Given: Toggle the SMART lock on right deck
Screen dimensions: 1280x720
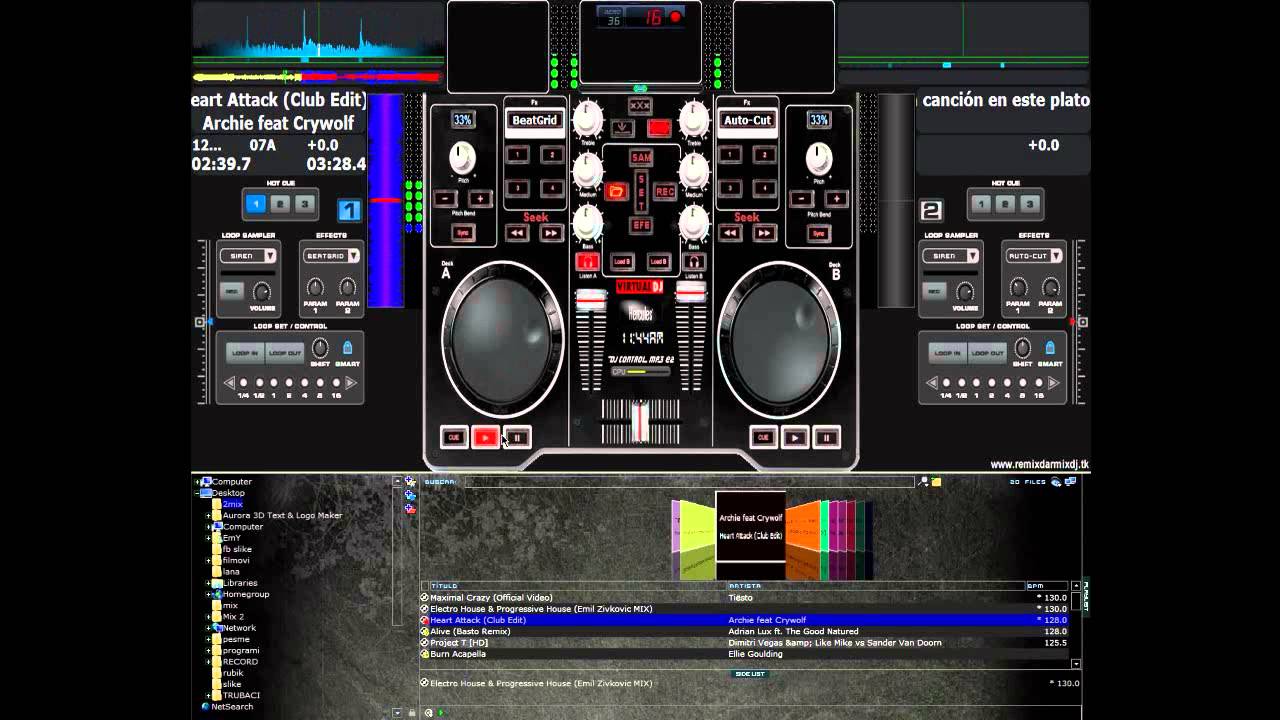Looking at the screenshot, I should (1049, 348).
